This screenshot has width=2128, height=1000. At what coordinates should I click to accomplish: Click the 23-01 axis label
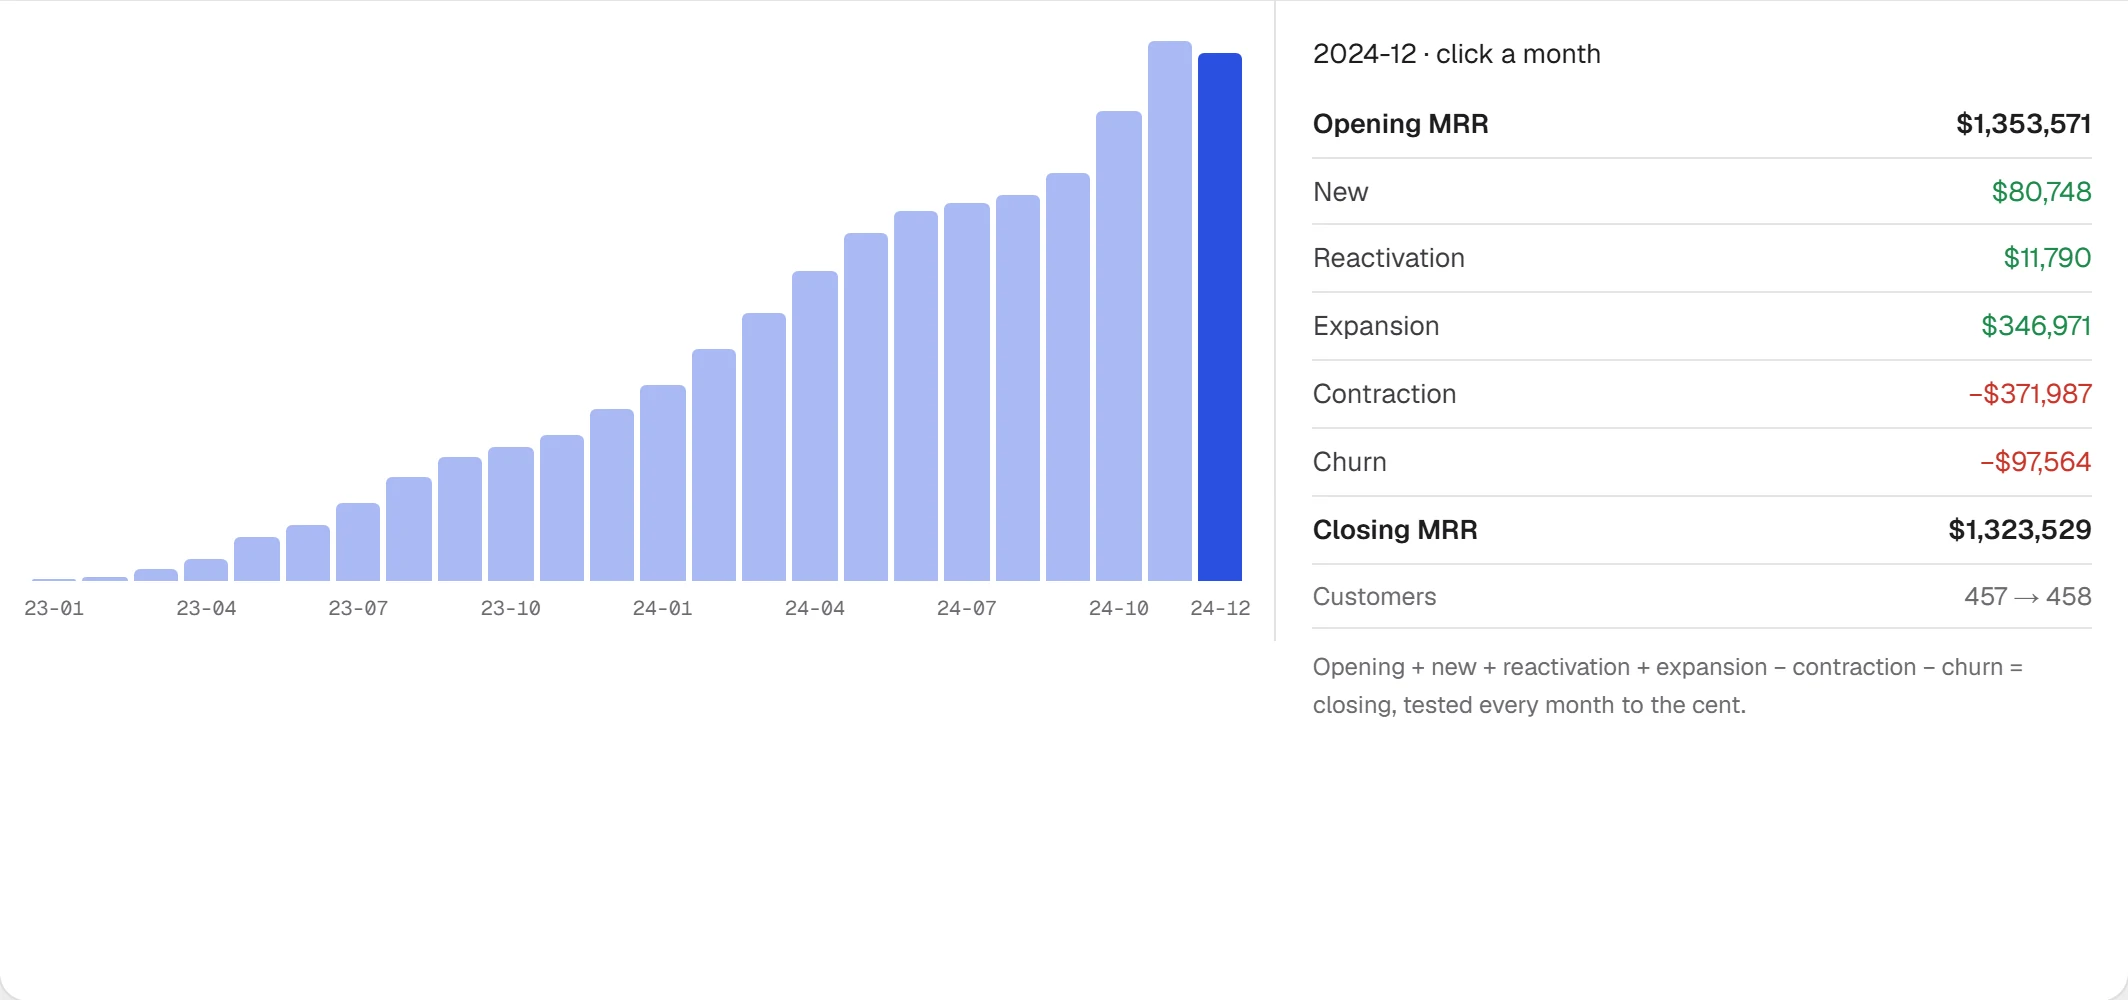pos(54,608)
